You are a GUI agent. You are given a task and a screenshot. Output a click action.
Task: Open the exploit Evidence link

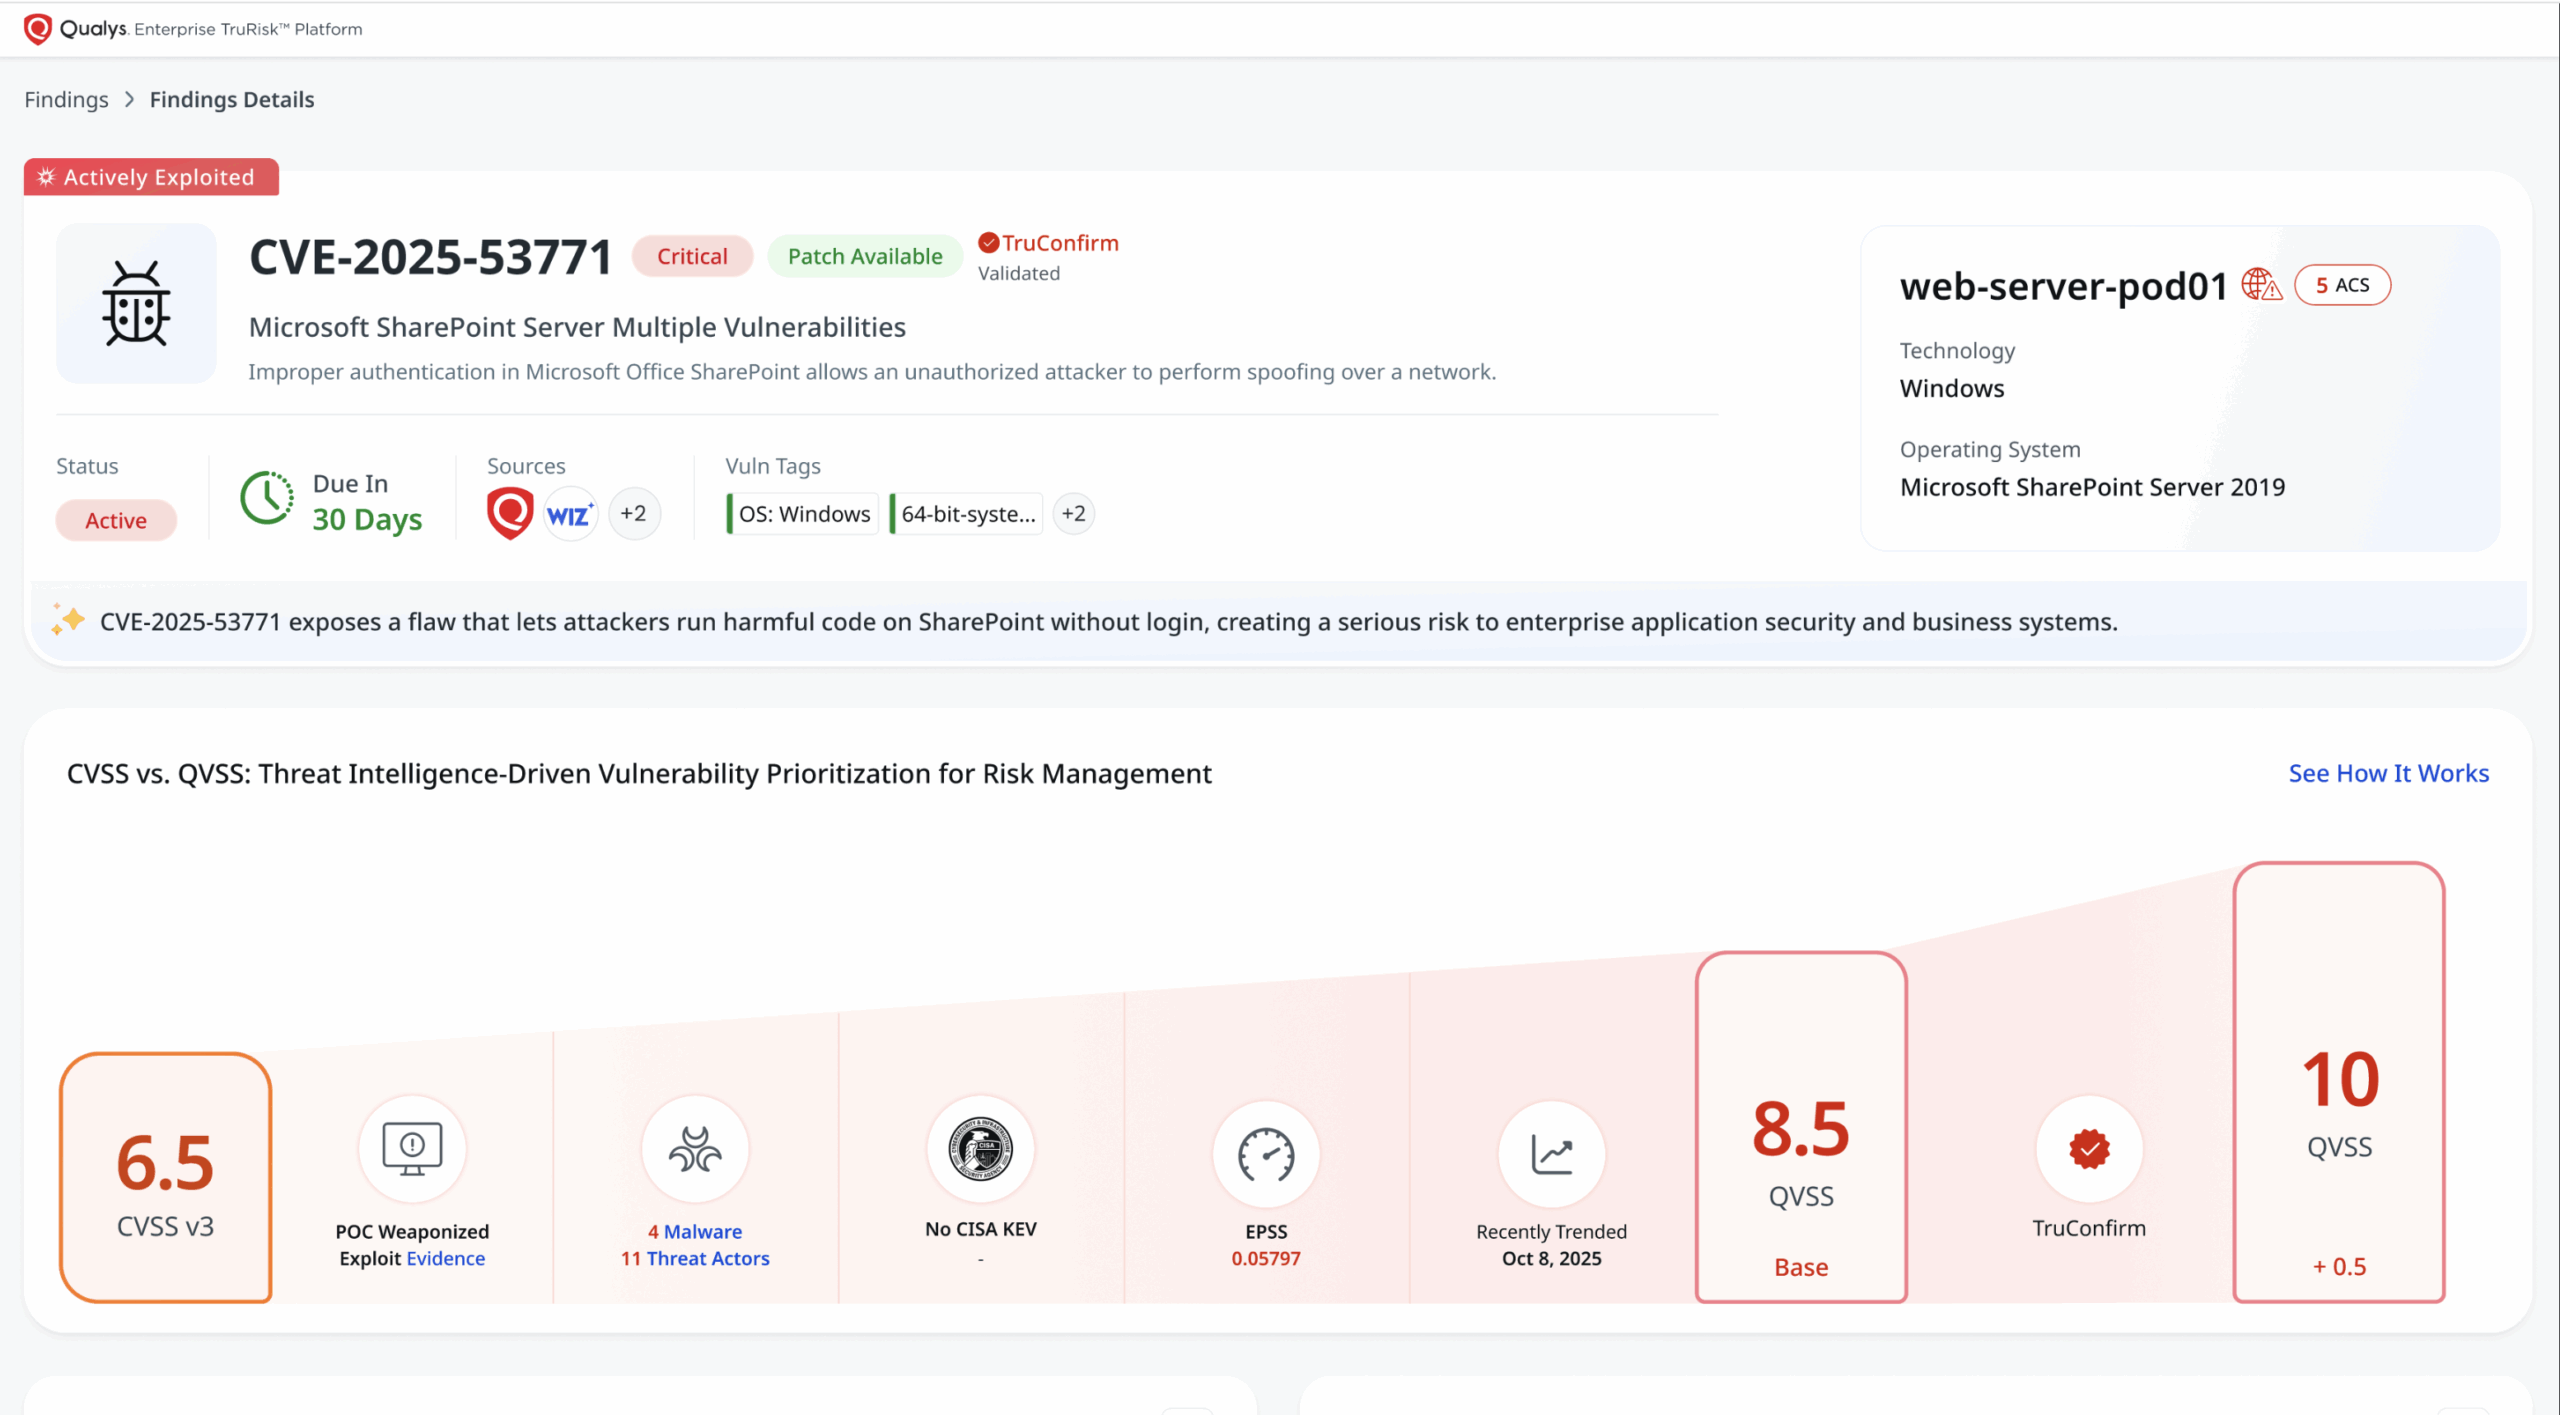point(445,1258)
